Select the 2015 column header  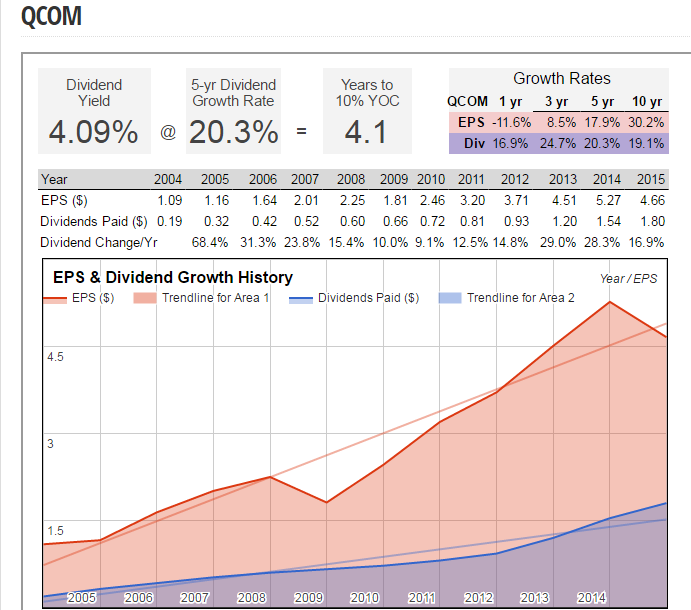(x=651, y=179)
